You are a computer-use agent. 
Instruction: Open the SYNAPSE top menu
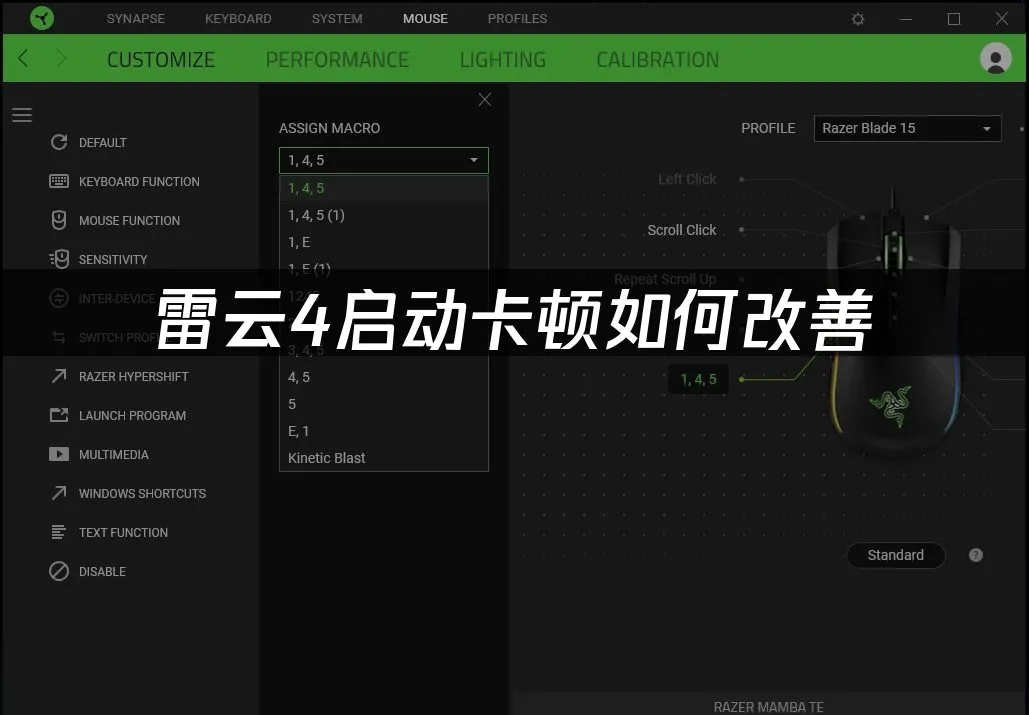click(136, 18)
